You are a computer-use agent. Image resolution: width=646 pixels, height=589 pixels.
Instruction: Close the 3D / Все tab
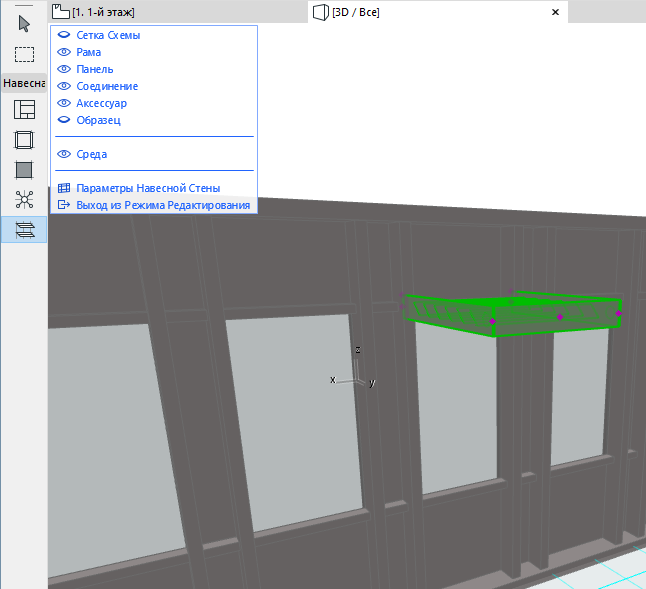[555, 12]
